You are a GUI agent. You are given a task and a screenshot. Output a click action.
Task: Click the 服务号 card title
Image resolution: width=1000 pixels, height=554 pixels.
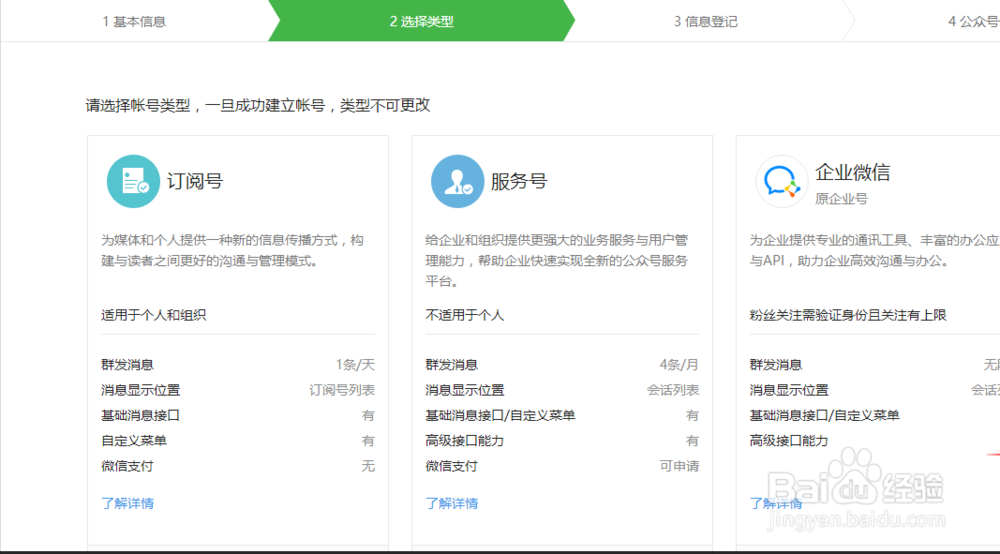point(519,181)
